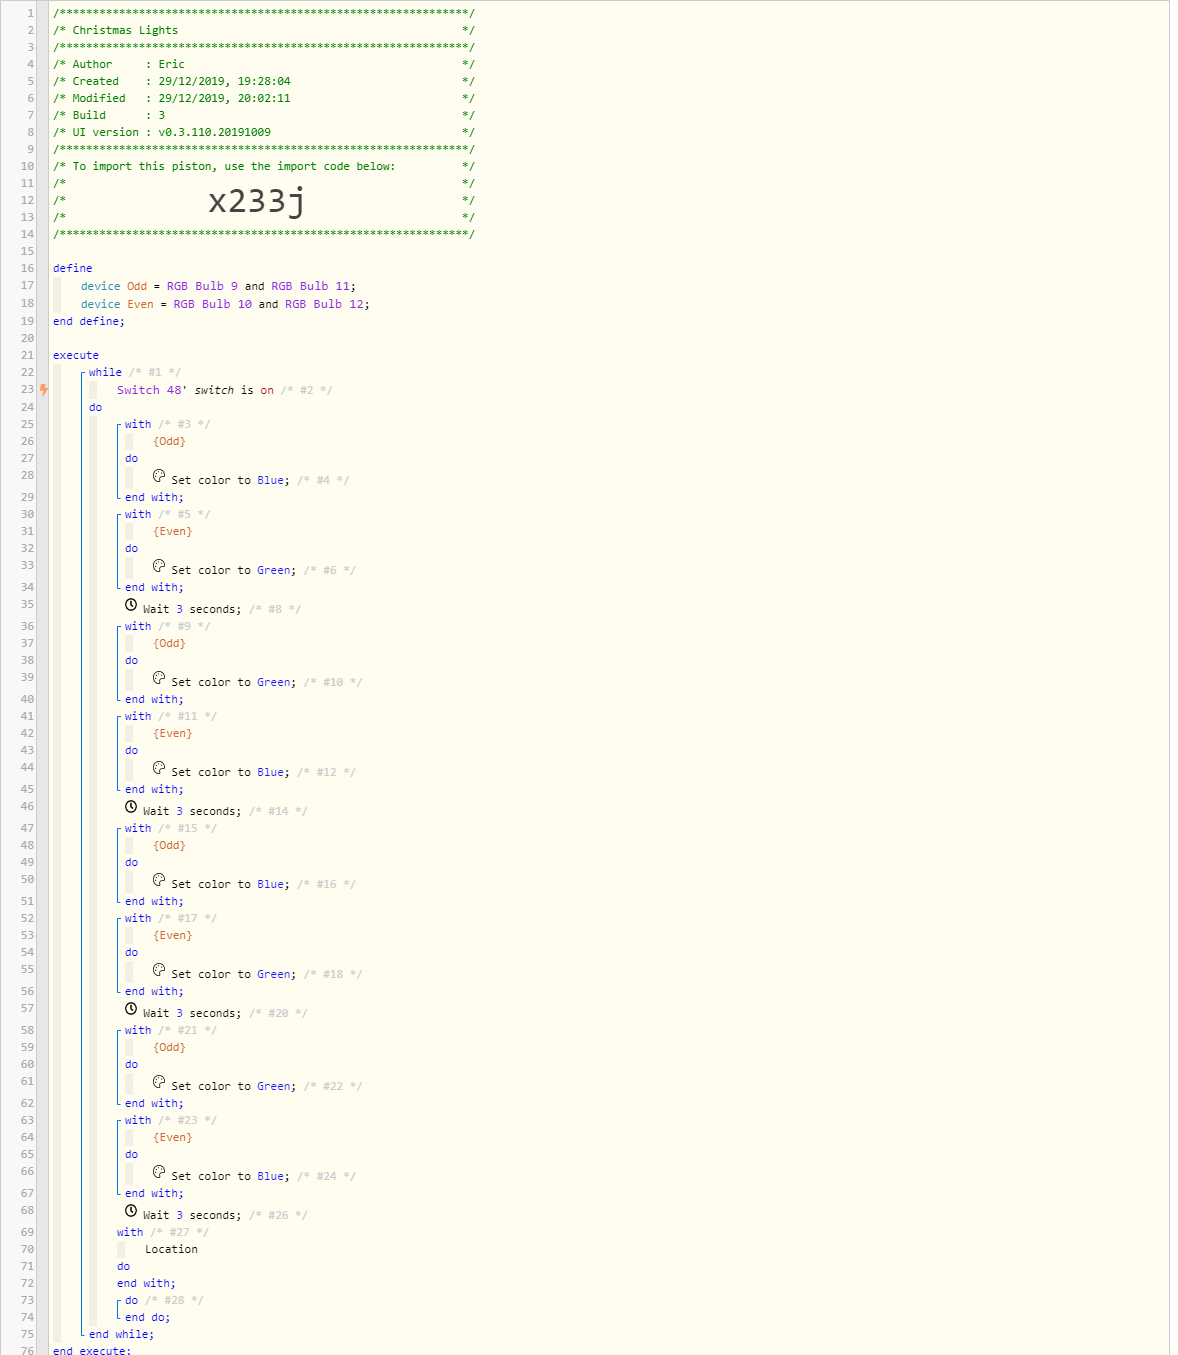Click line number 22 in the gutter
The image size is (1178, 1355).
pyautogui.click(x=27, y=372)
